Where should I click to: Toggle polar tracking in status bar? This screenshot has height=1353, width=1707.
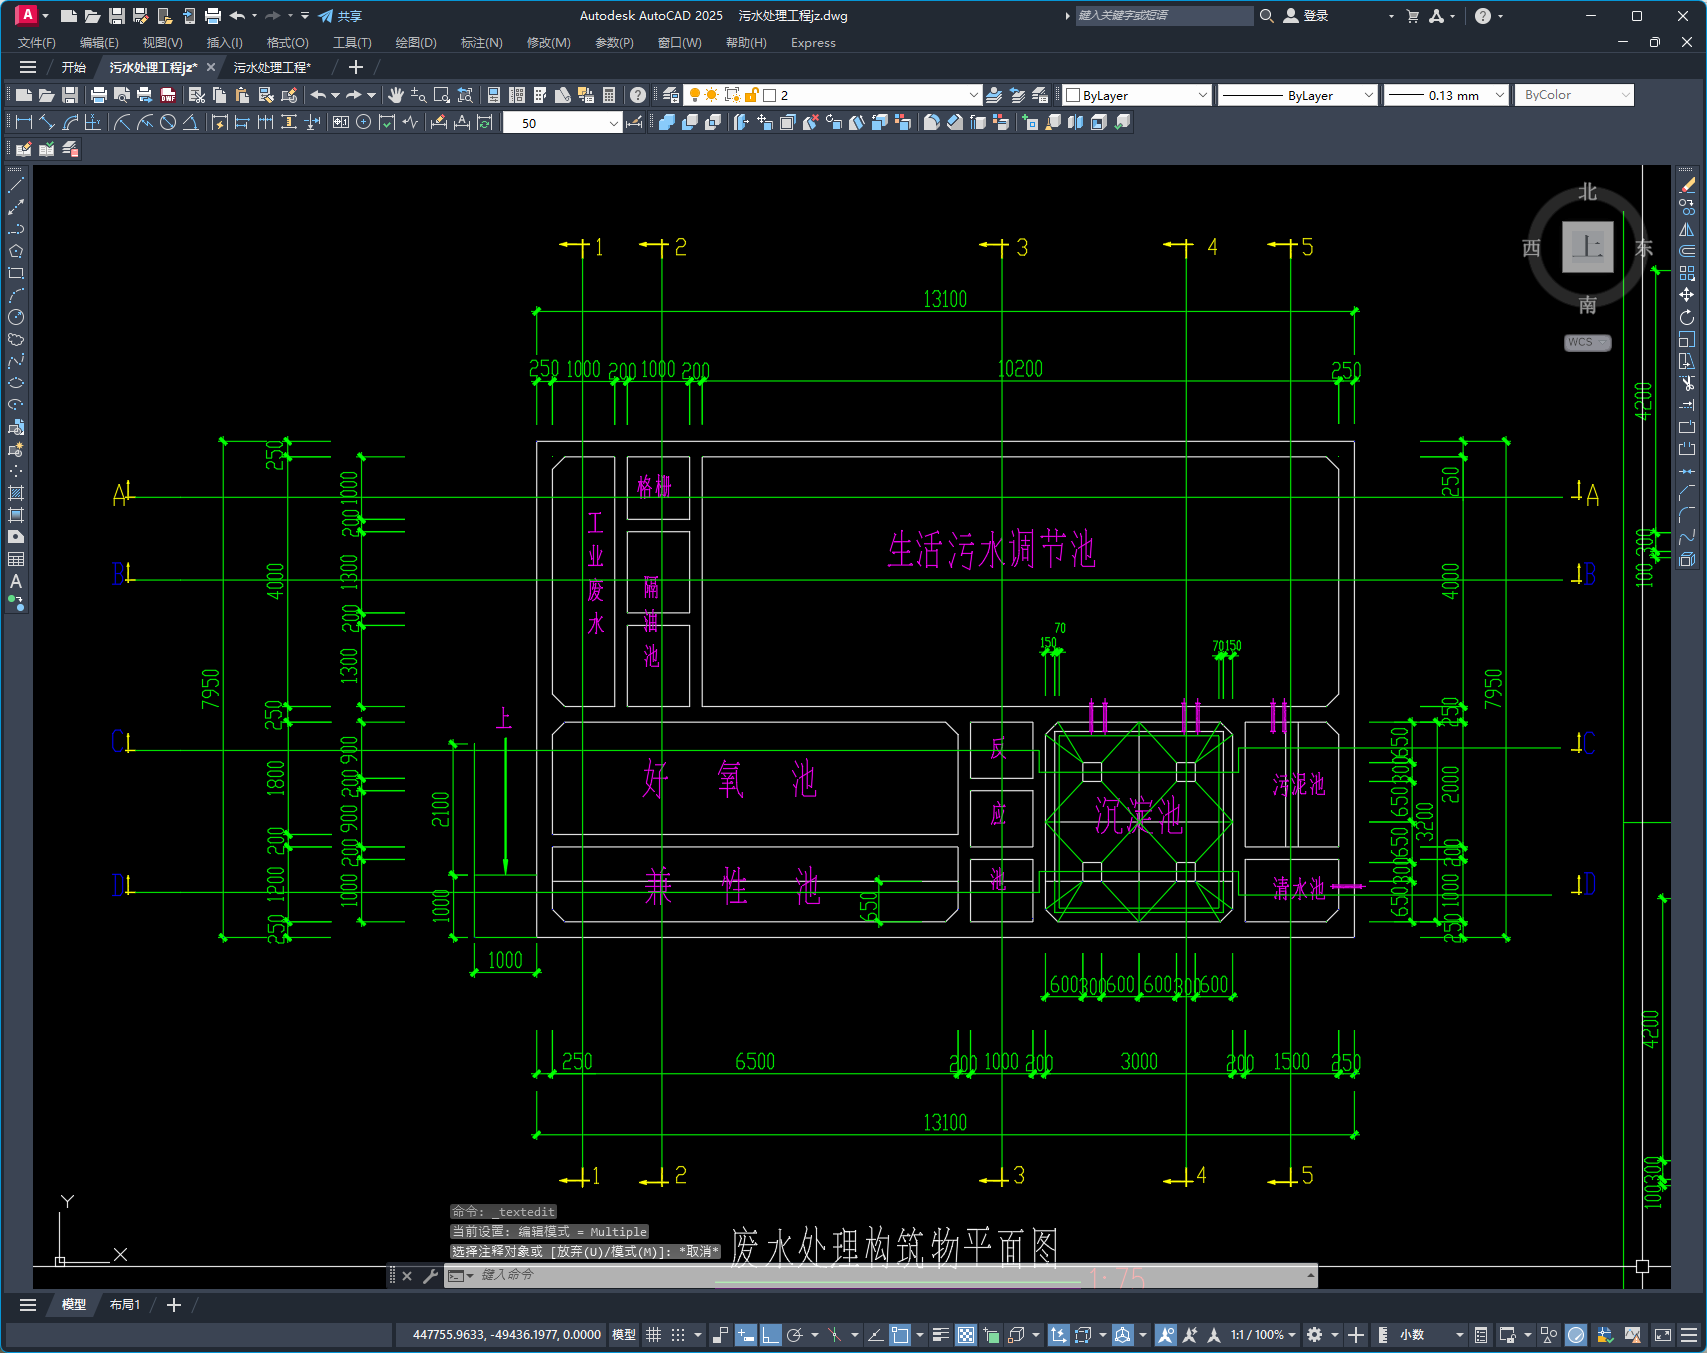(x=795, y=1335)
